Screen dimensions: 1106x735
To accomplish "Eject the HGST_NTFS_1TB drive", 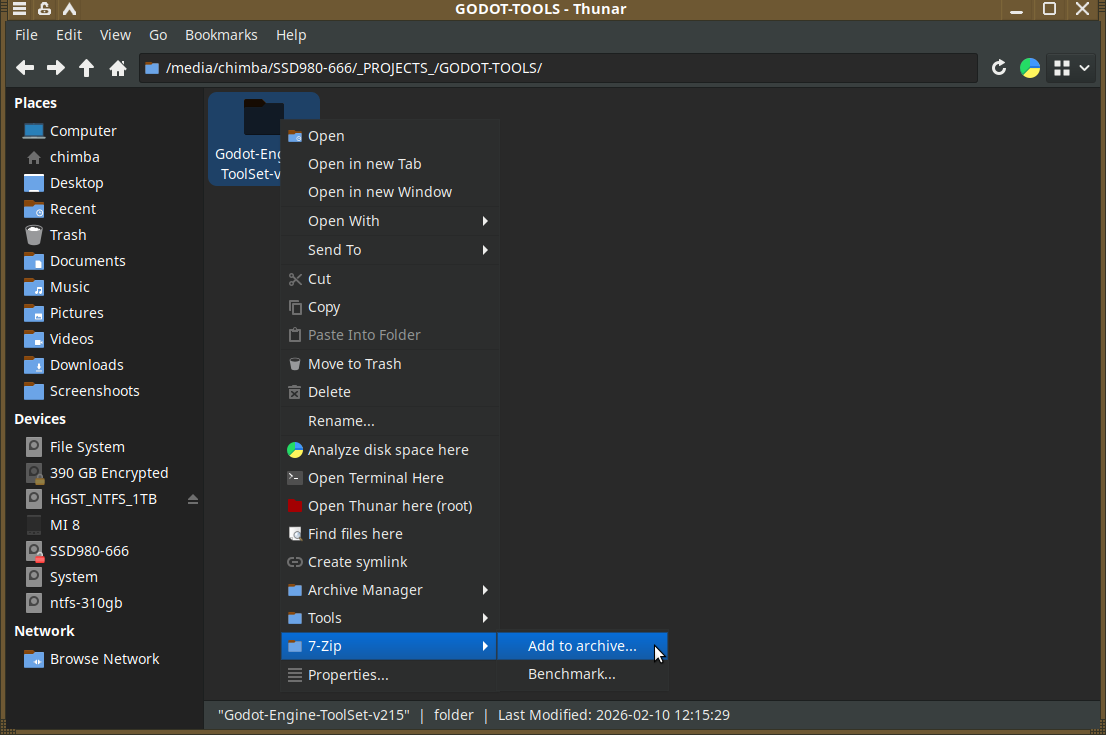I will (193, 499).
